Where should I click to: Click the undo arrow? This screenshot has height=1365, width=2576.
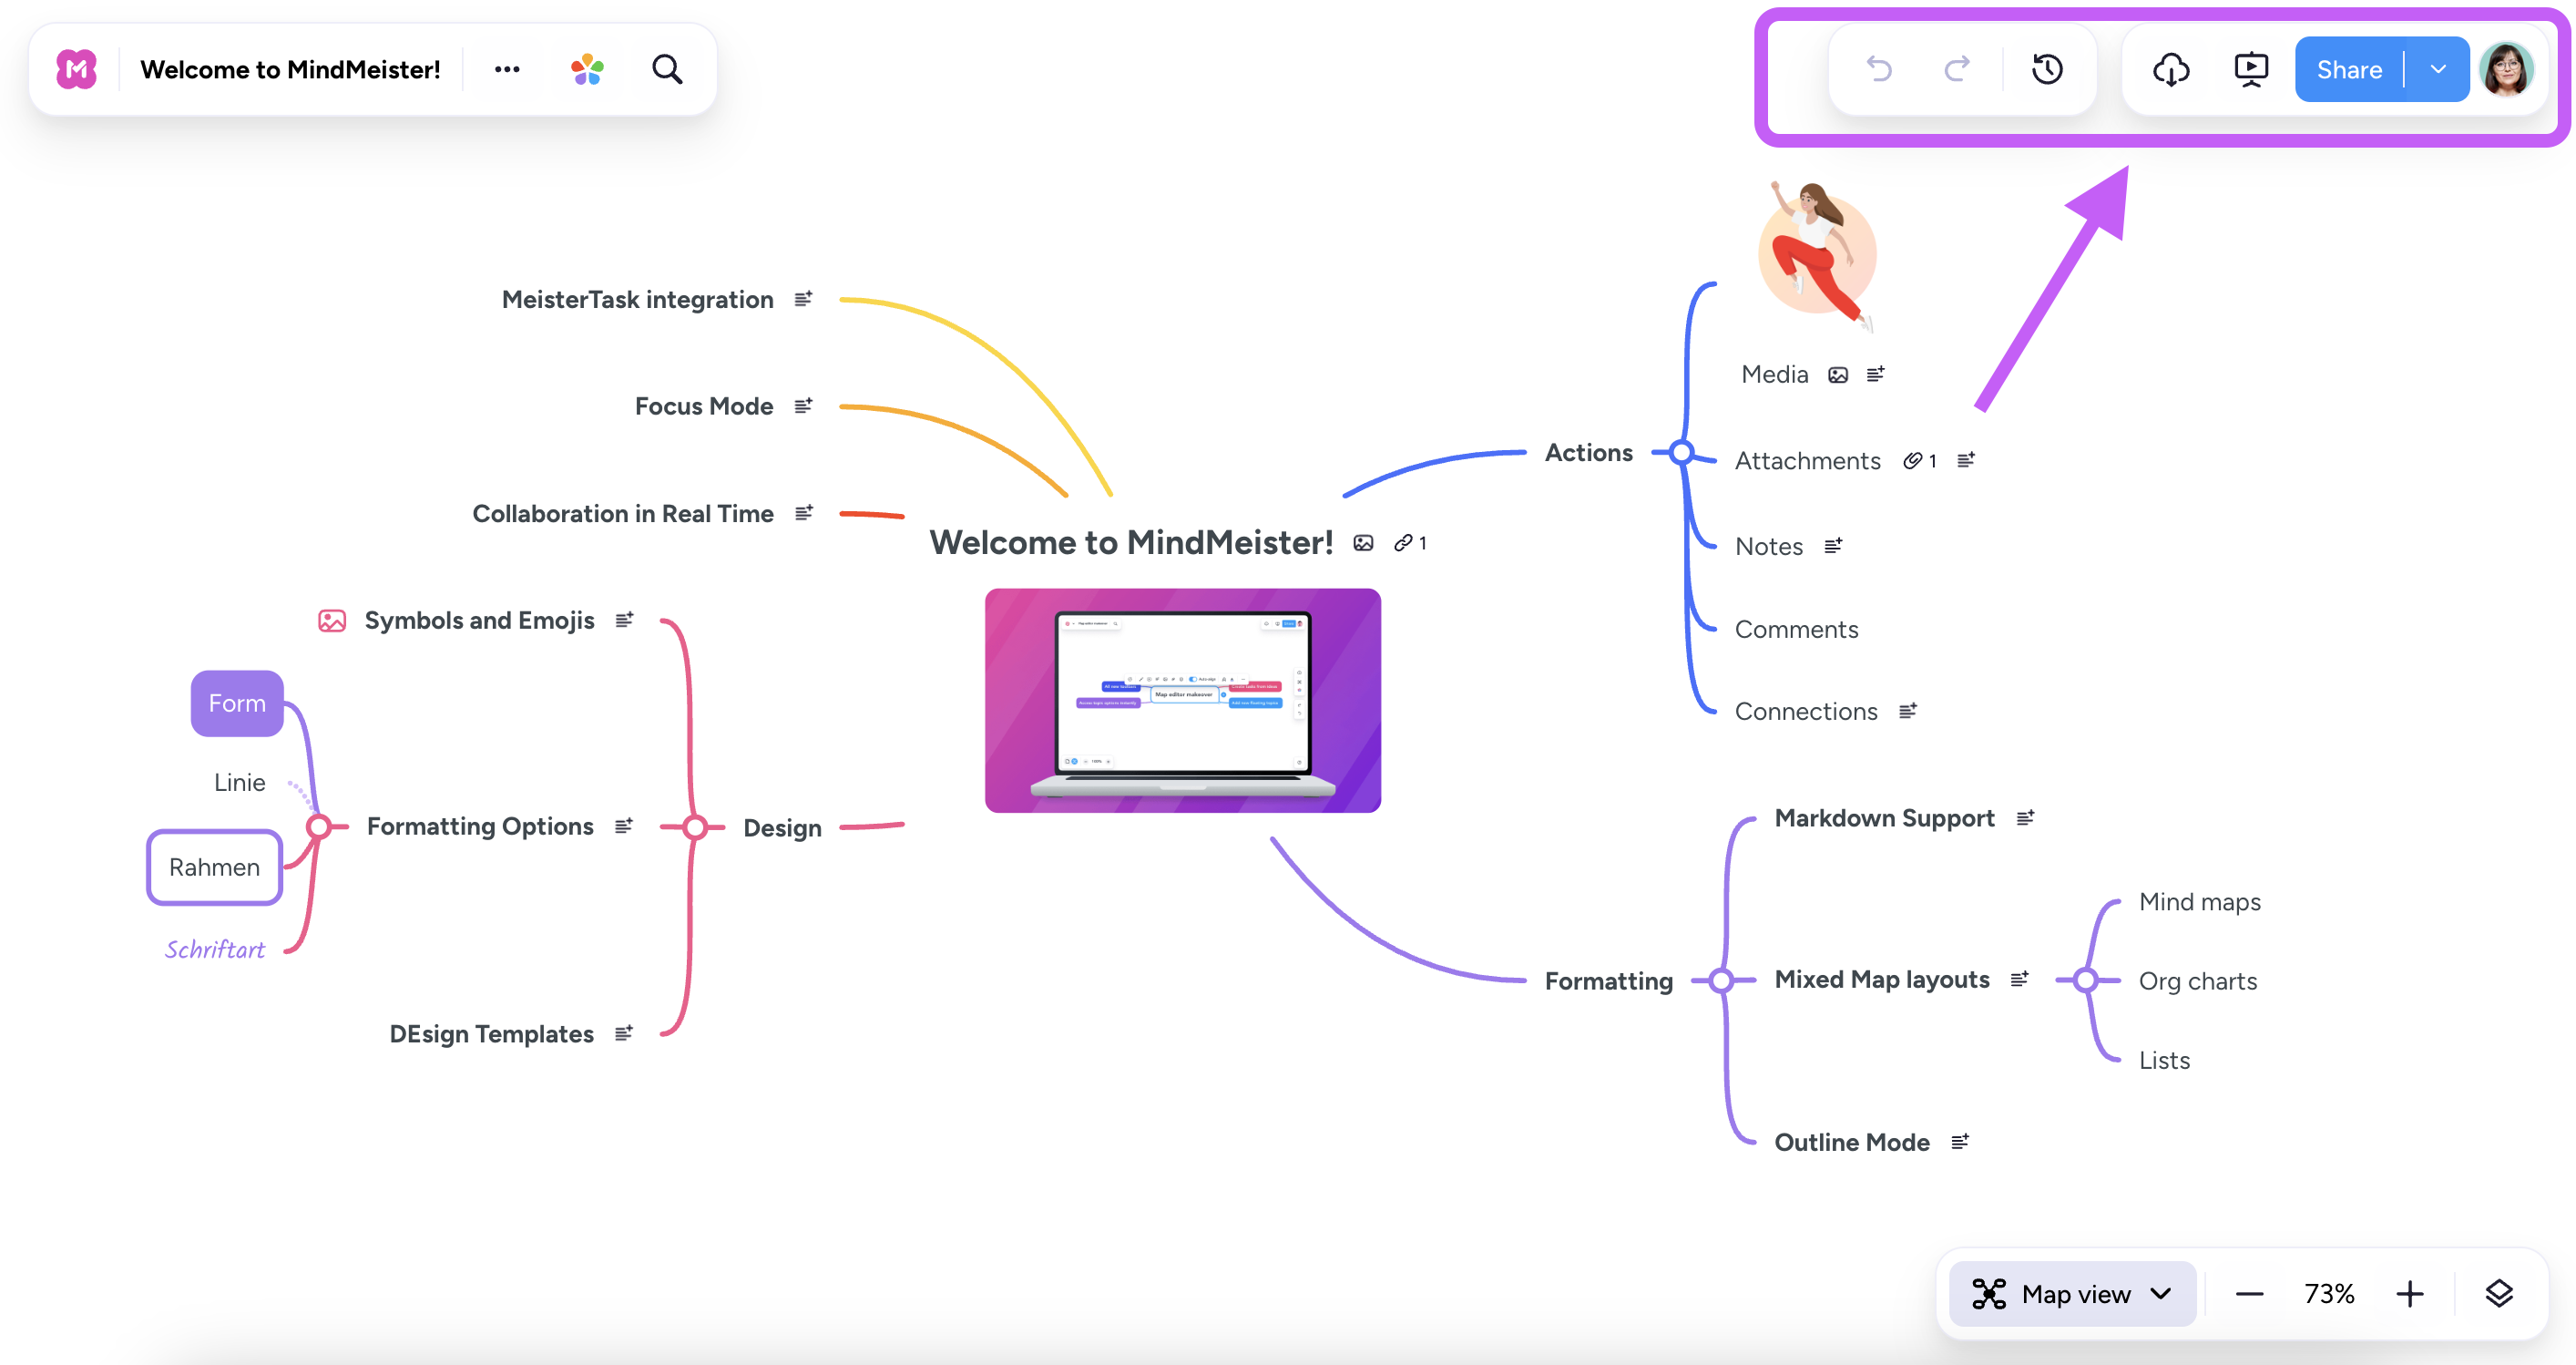pos(1879,69)
